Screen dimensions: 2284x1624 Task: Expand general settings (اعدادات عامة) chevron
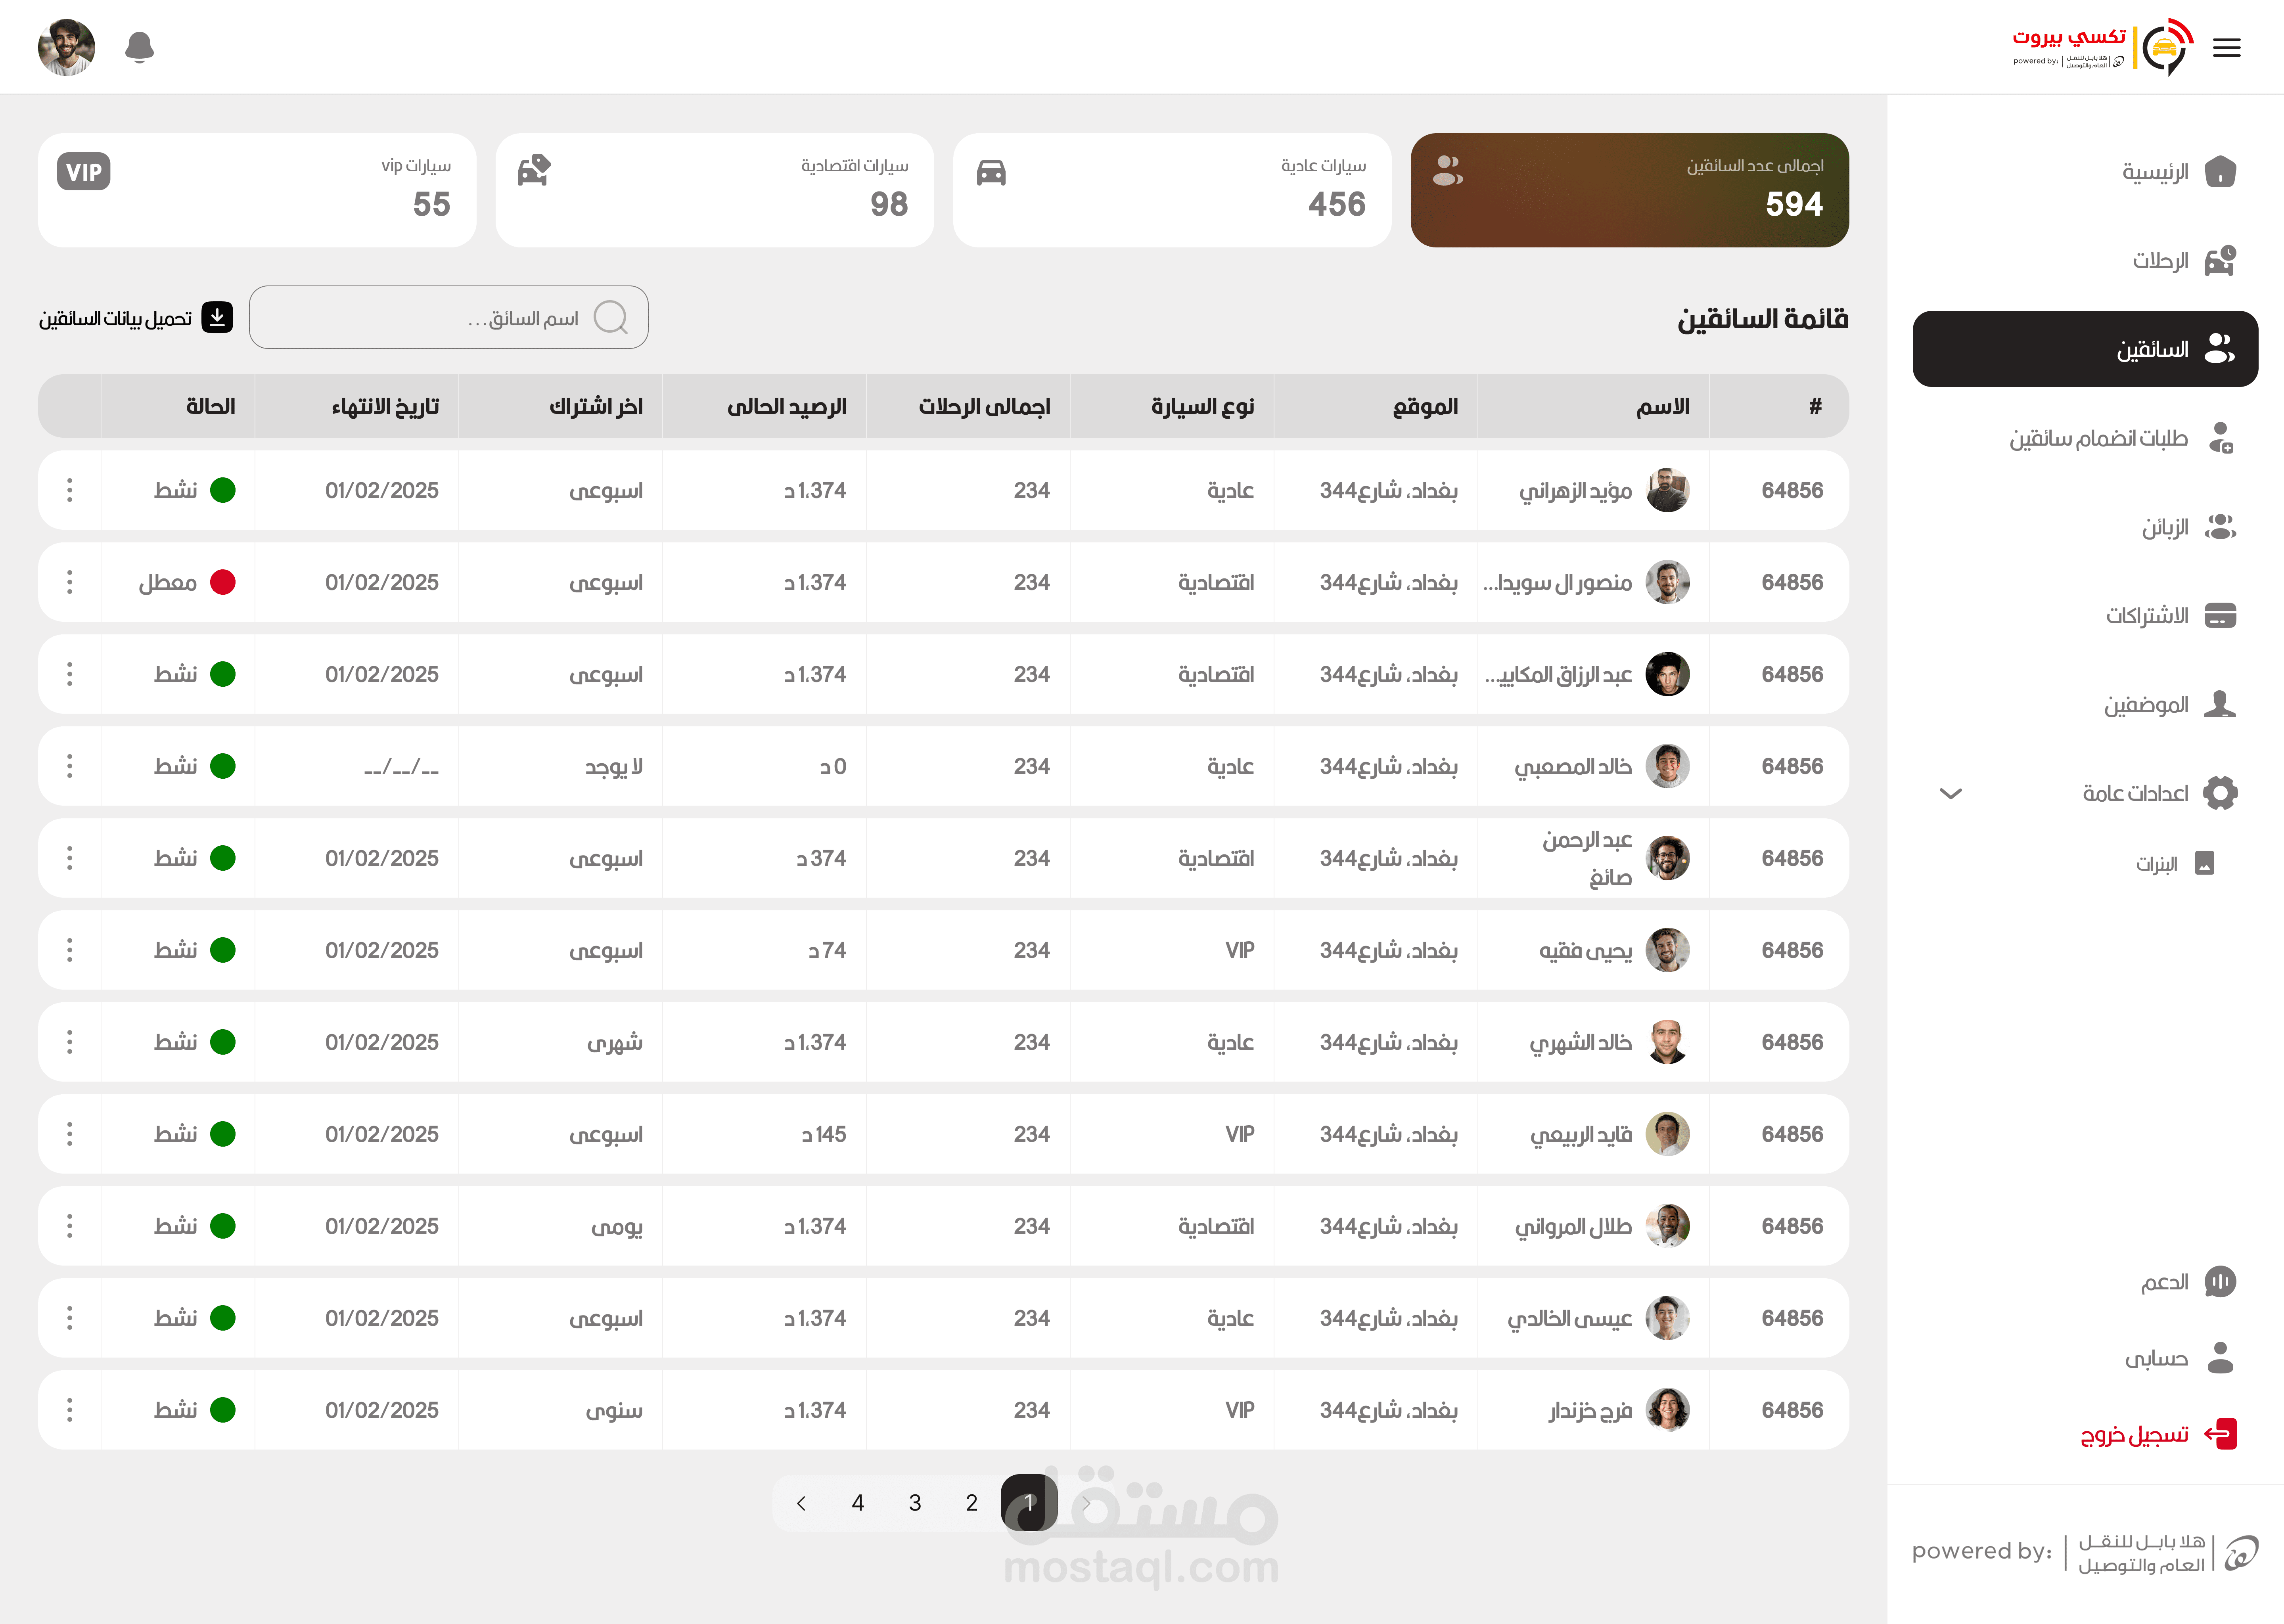[x=1950, y=793]
